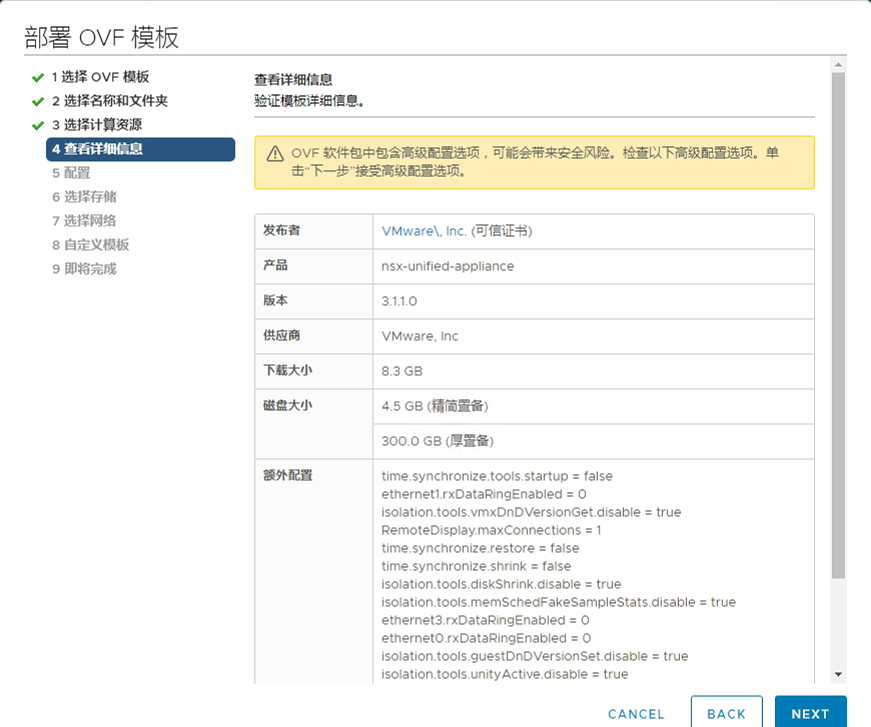Cancel the OVF deployment wizard

[x=636, y=713]
